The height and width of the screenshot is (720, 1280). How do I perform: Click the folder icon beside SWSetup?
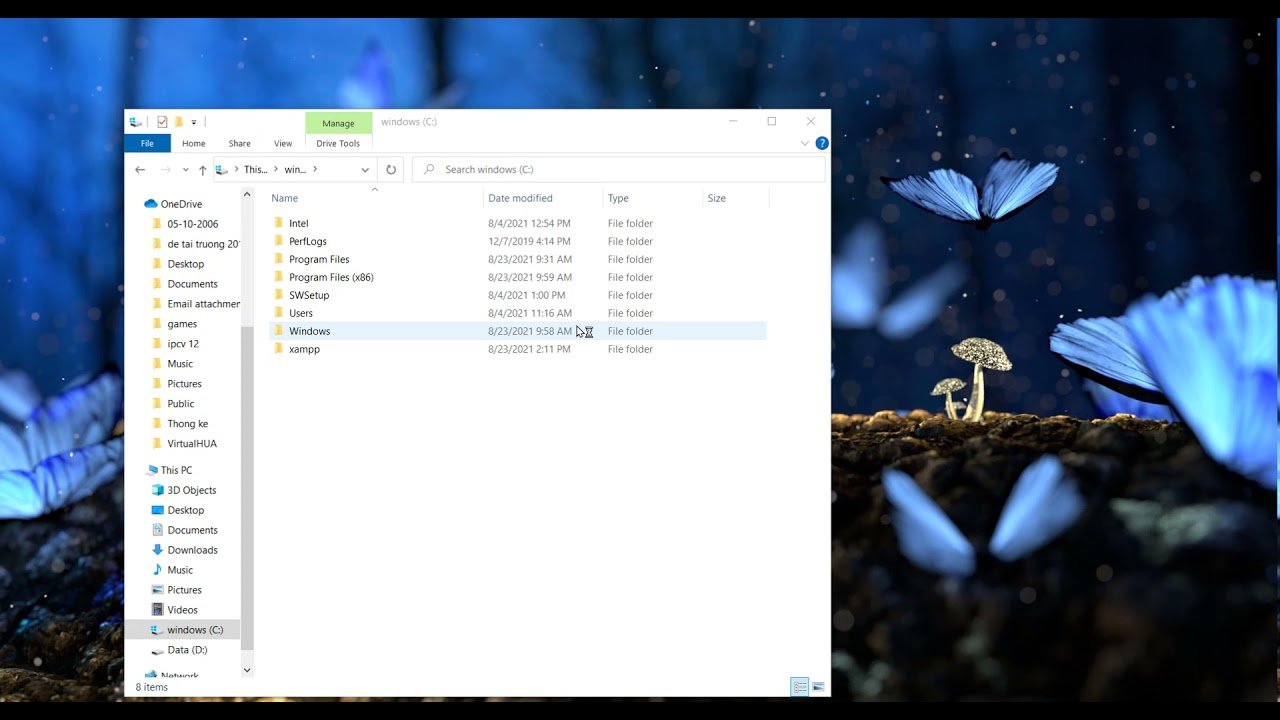279,296
